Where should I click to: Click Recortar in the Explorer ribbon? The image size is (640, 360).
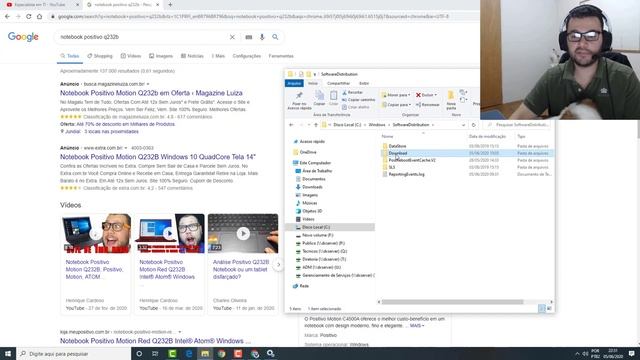[x=352, y=93]
